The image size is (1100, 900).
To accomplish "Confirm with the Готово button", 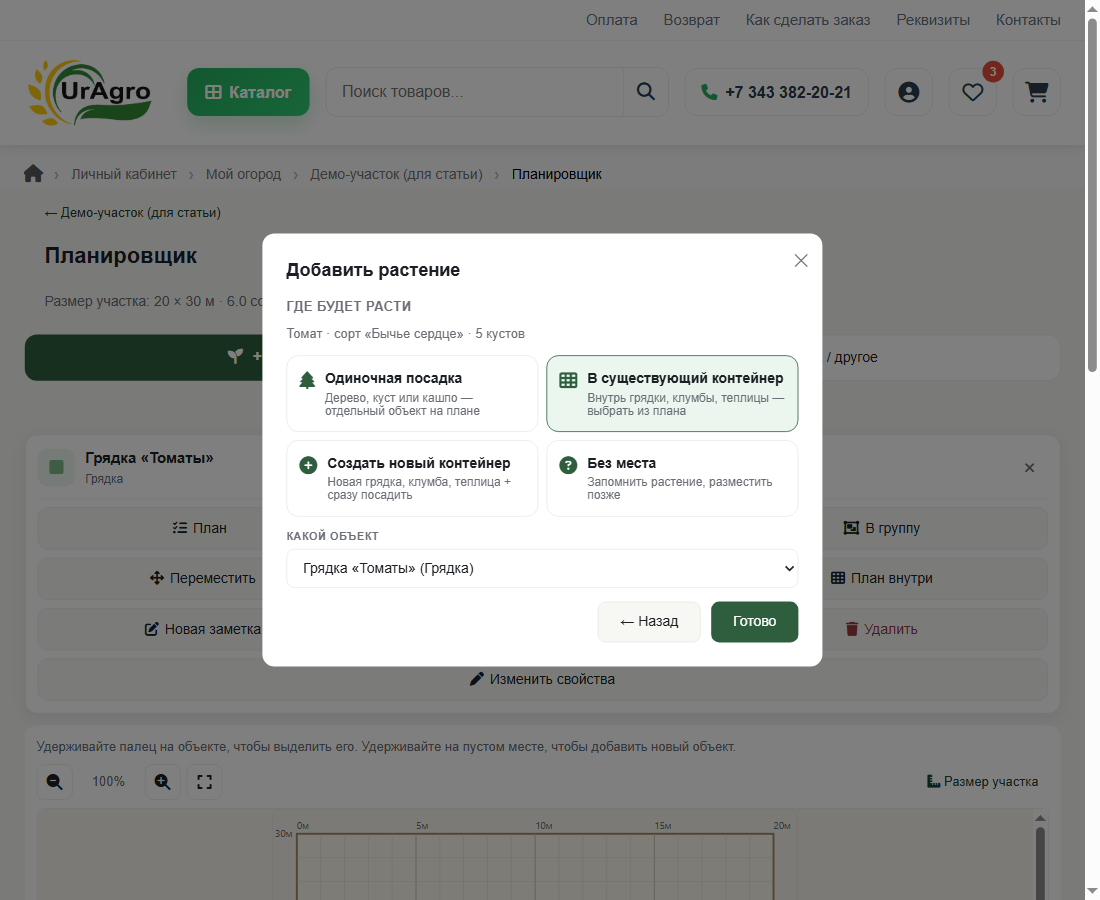I will click(754, 622).
